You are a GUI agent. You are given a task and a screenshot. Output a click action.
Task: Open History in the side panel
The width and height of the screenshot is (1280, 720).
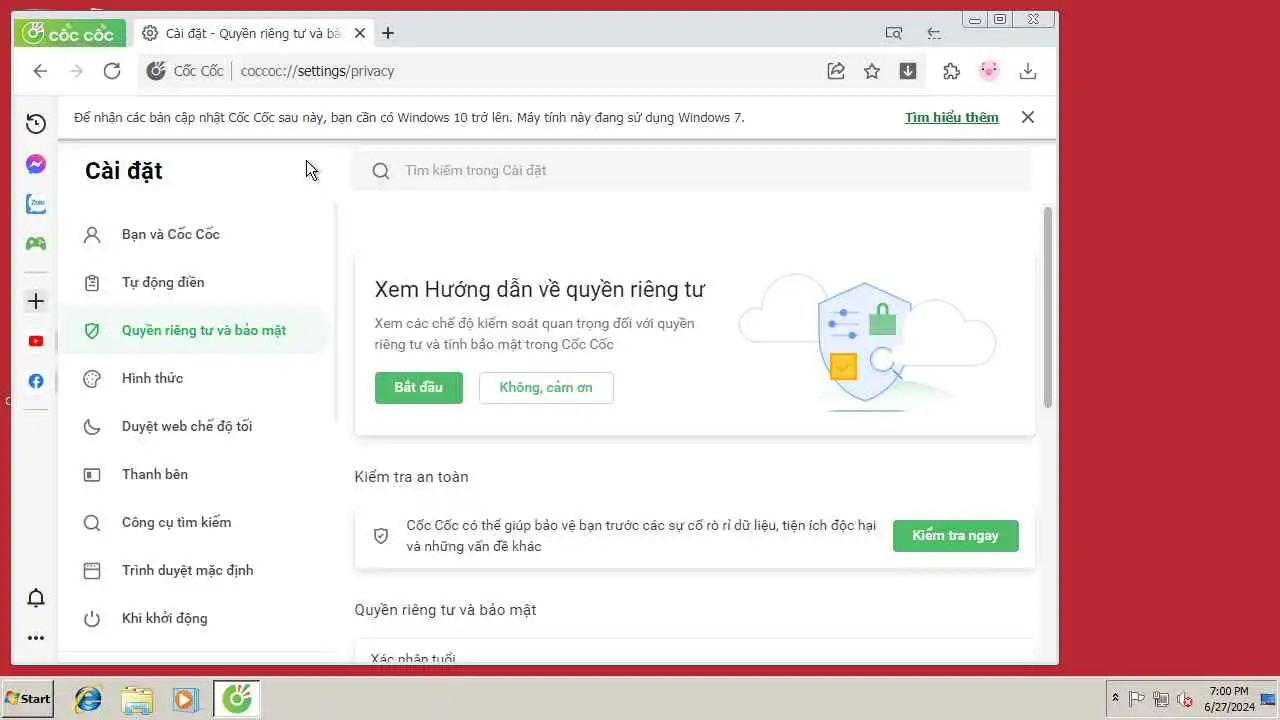click(36, 123)
